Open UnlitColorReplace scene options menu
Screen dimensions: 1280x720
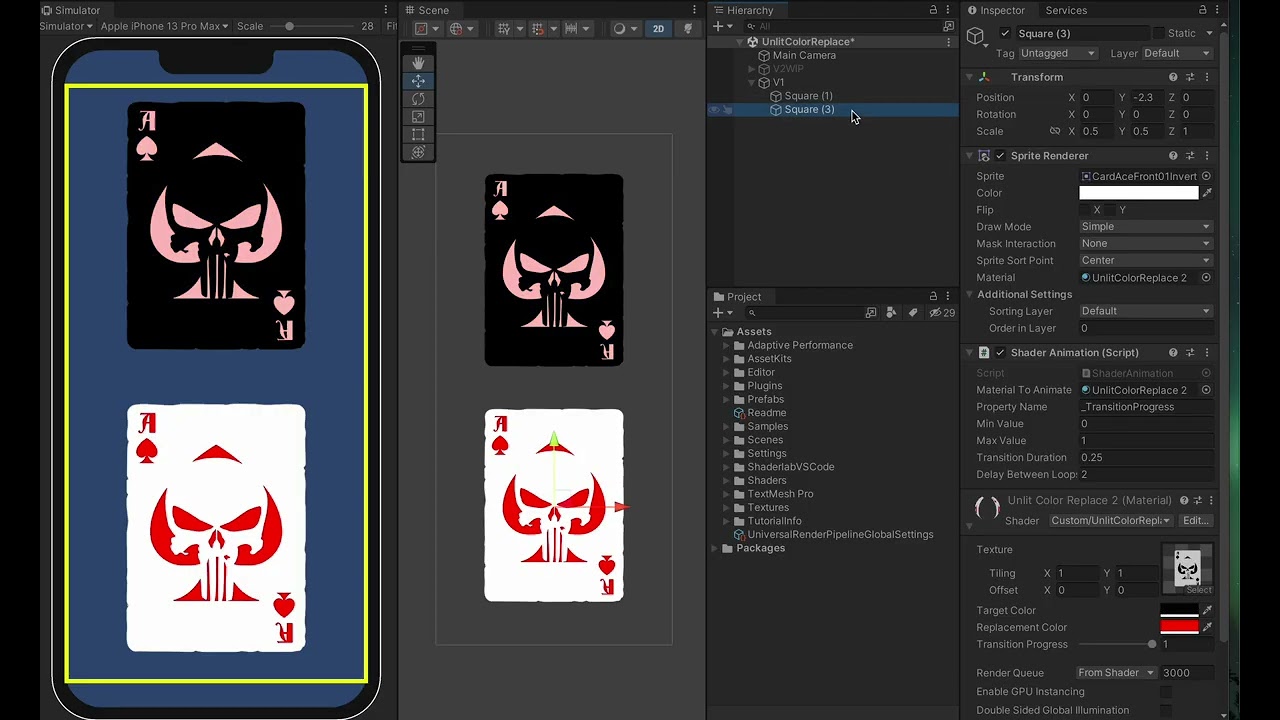[x=948, y=42]
